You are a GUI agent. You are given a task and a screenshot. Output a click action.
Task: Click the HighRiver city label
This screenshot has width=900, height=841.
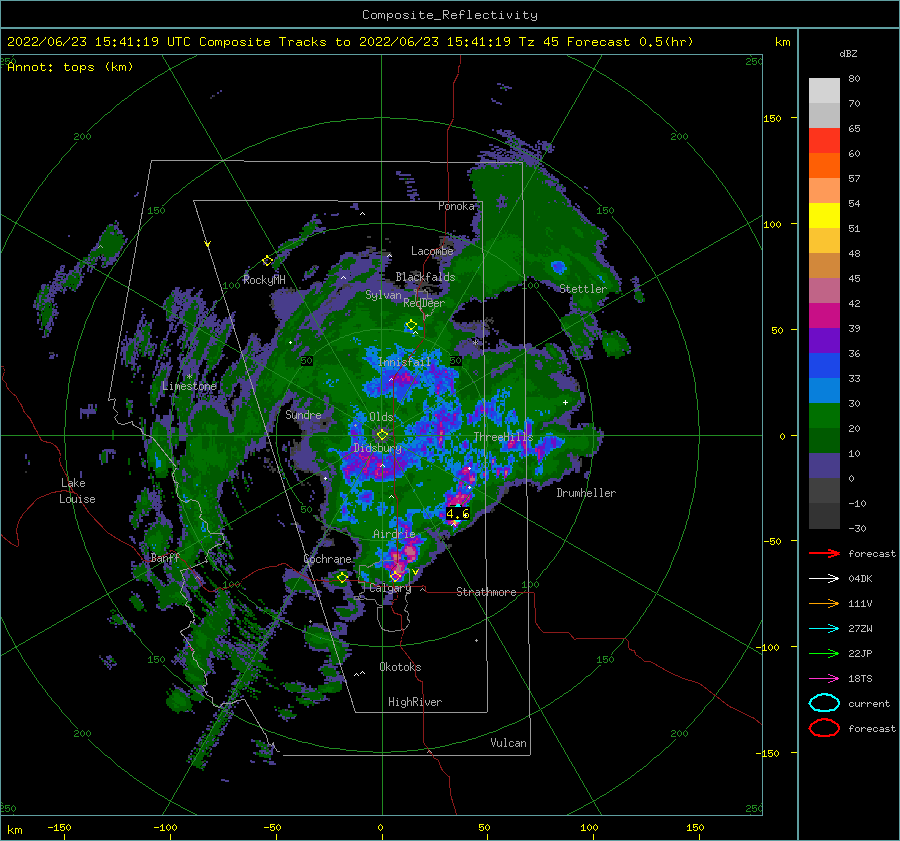pyautogui.click(x=415, y=702)
